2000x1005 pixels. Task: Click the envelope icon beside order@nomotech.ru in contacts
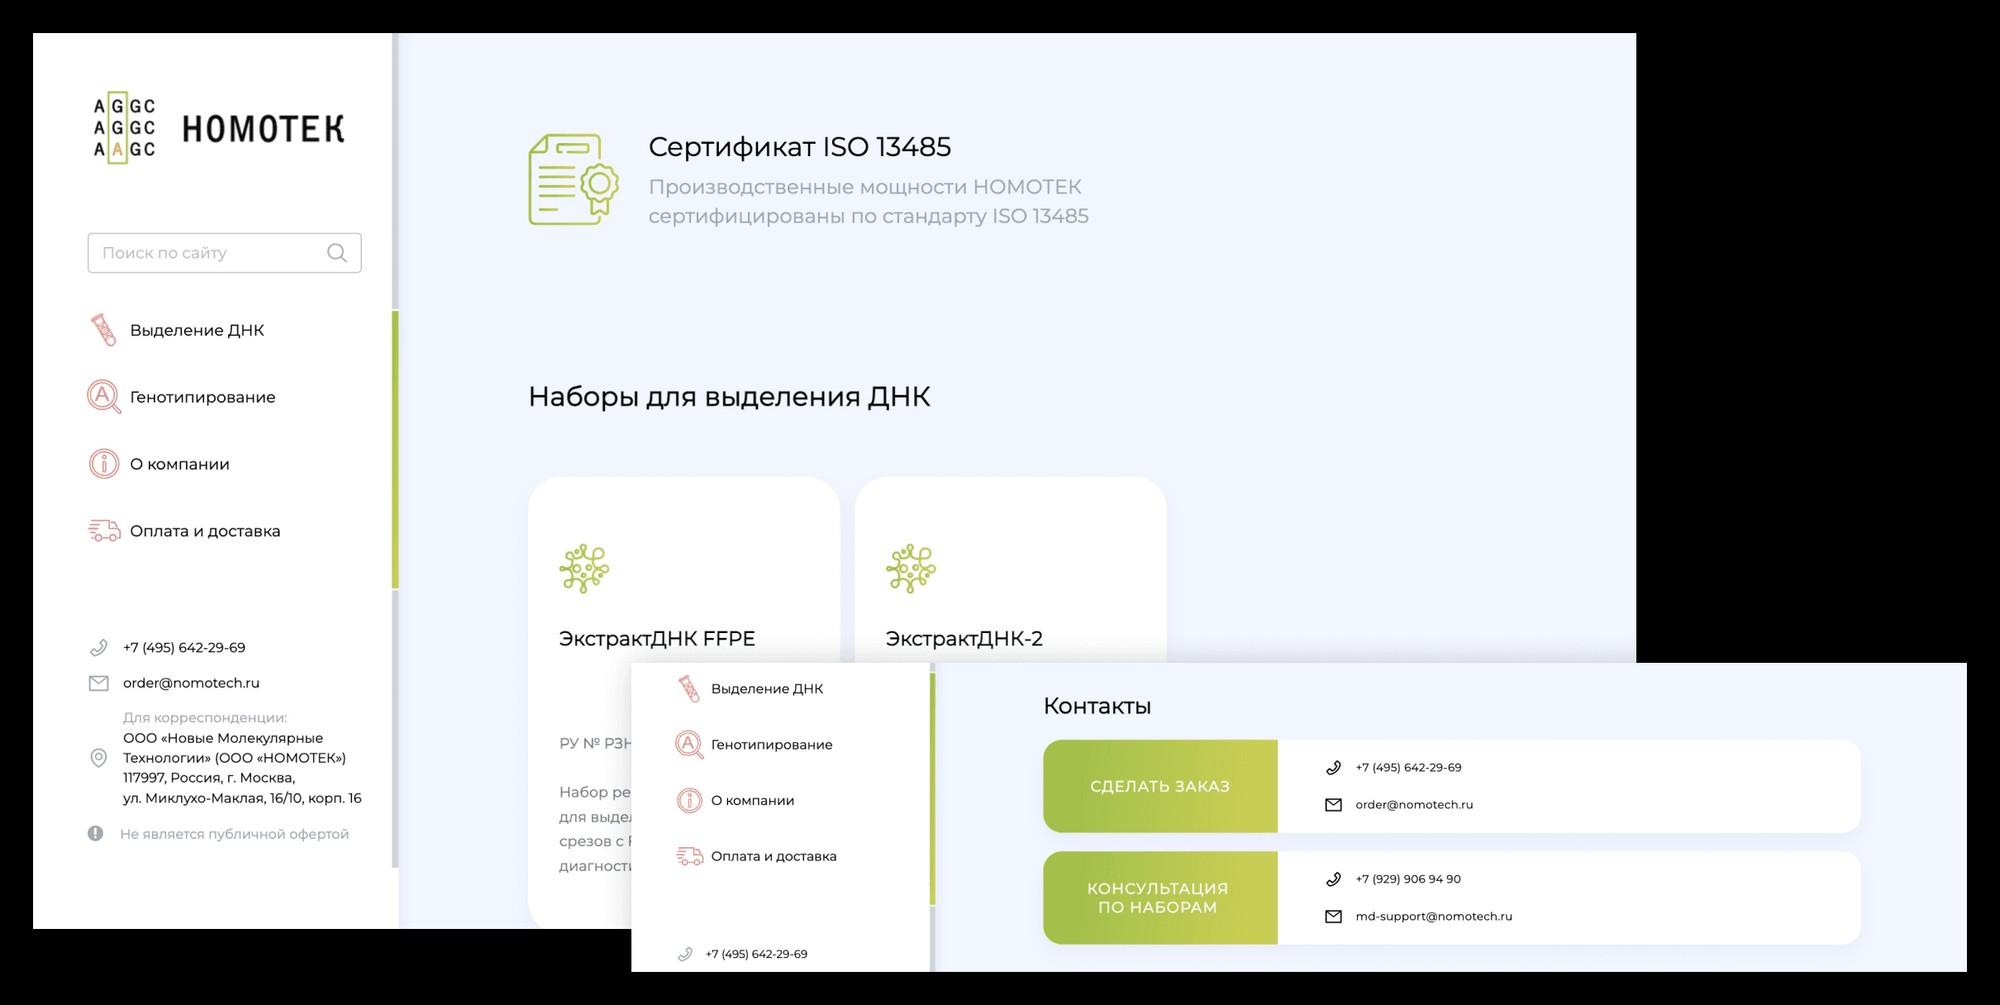pyautogui.click(x=1333, y=805)
